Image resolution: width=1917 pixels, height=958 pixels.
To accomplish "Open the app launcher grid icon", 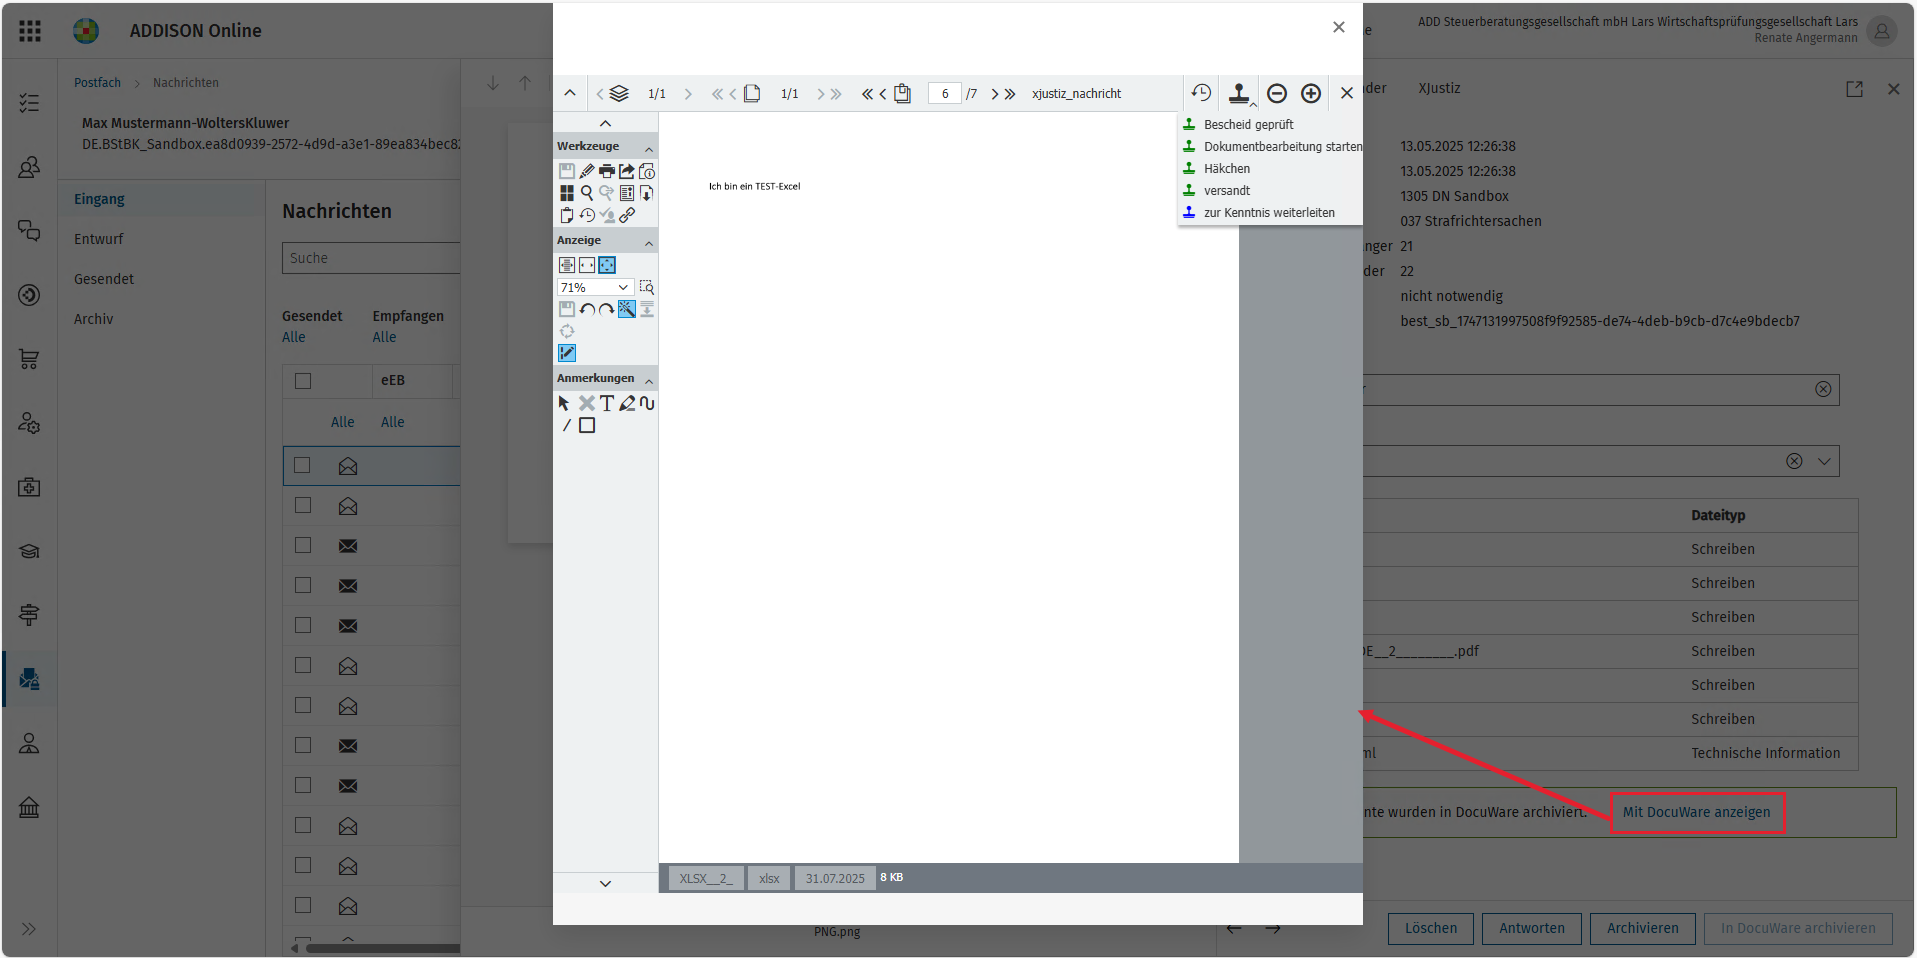I will [x=30, y=31].
